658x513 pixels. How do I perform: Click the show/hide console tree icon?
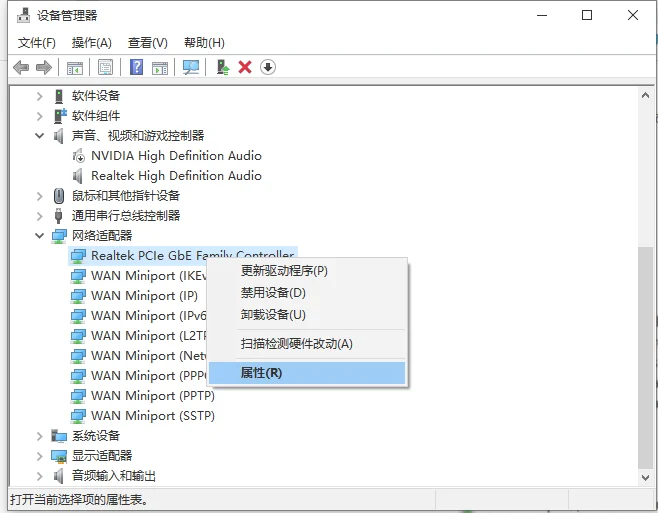click(x=74, y=67)
